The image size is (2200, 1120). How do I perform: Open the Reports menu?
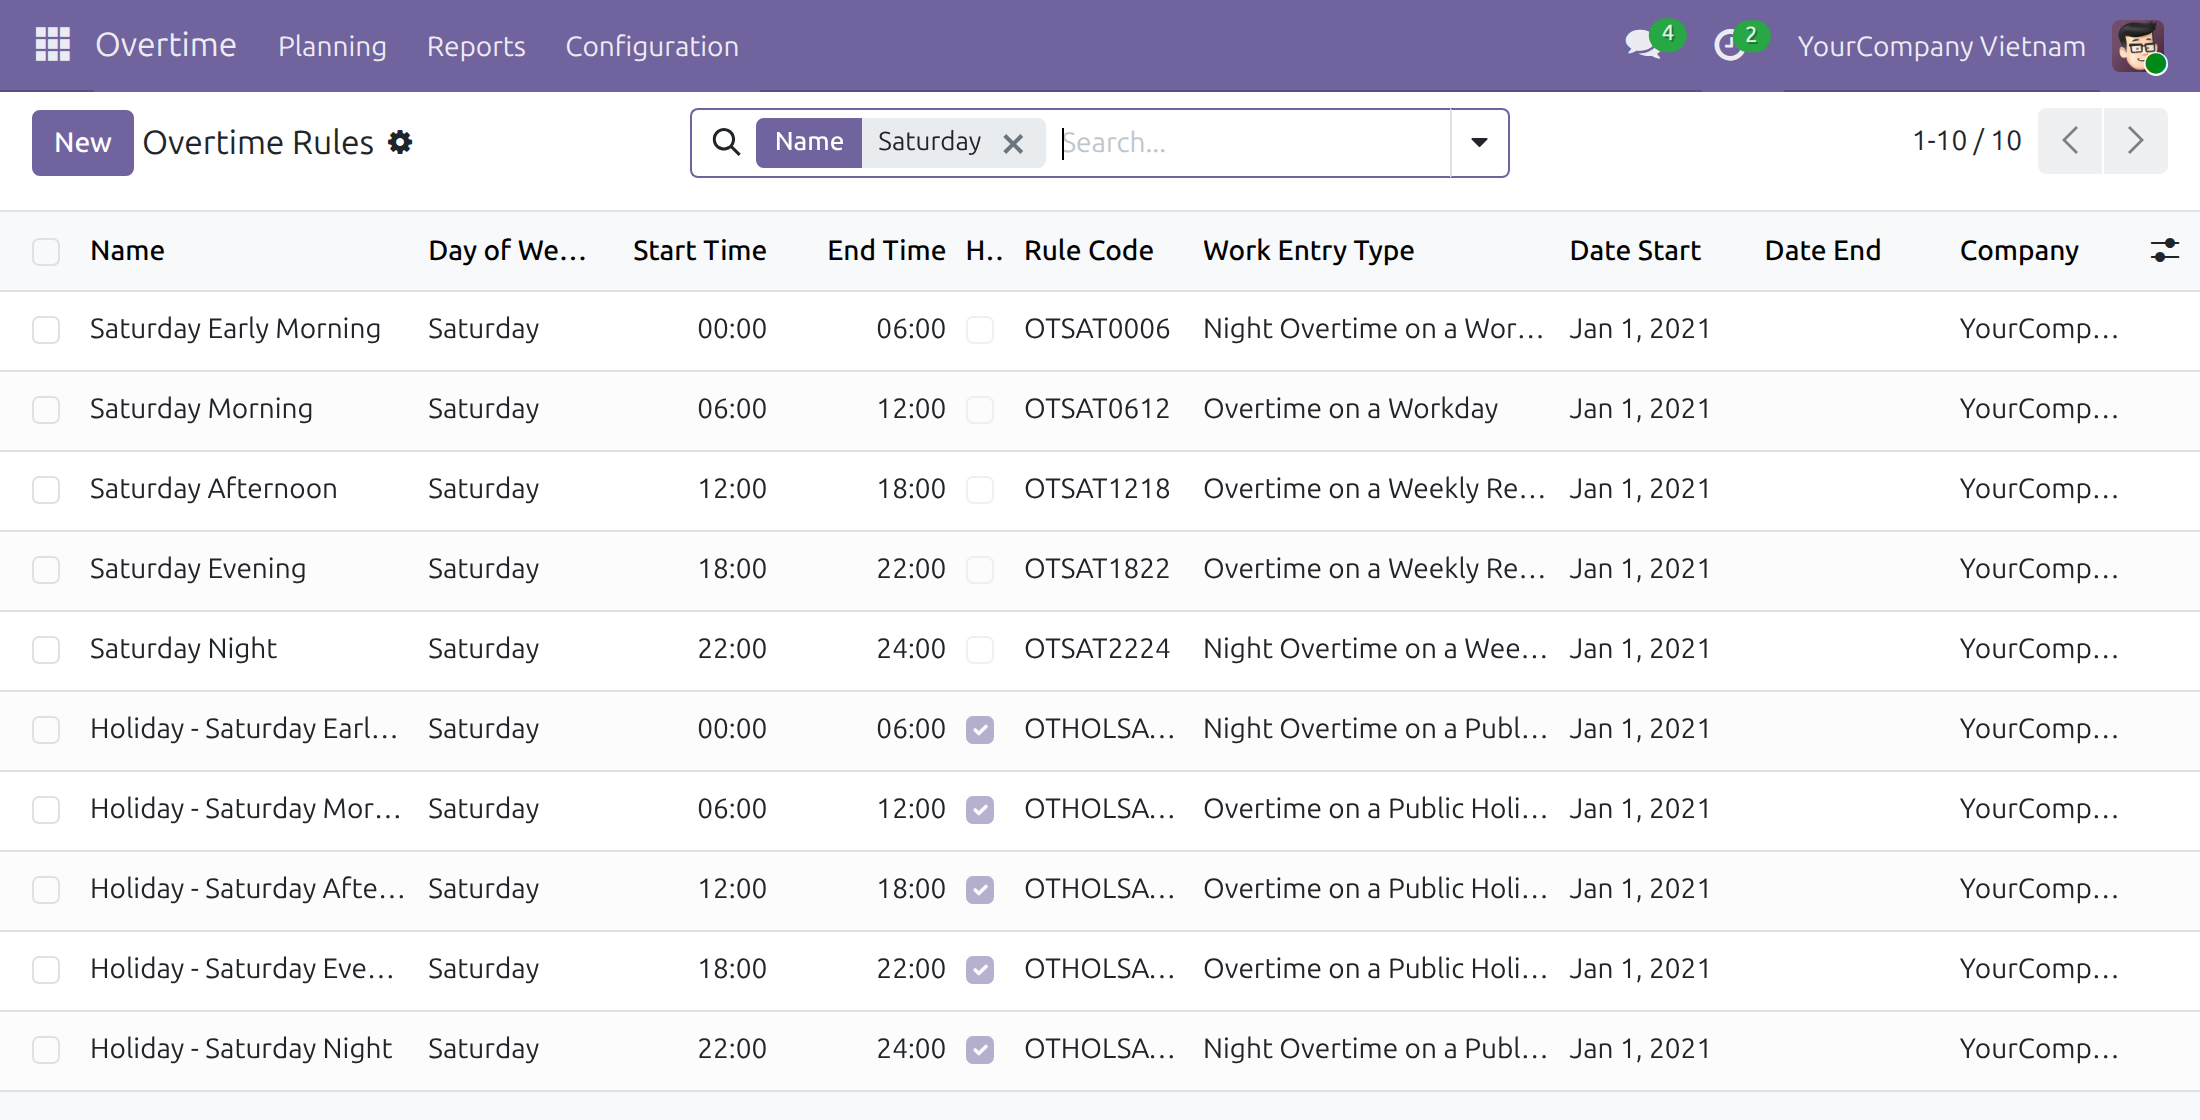pyautogui.click(x=476, y=46)
